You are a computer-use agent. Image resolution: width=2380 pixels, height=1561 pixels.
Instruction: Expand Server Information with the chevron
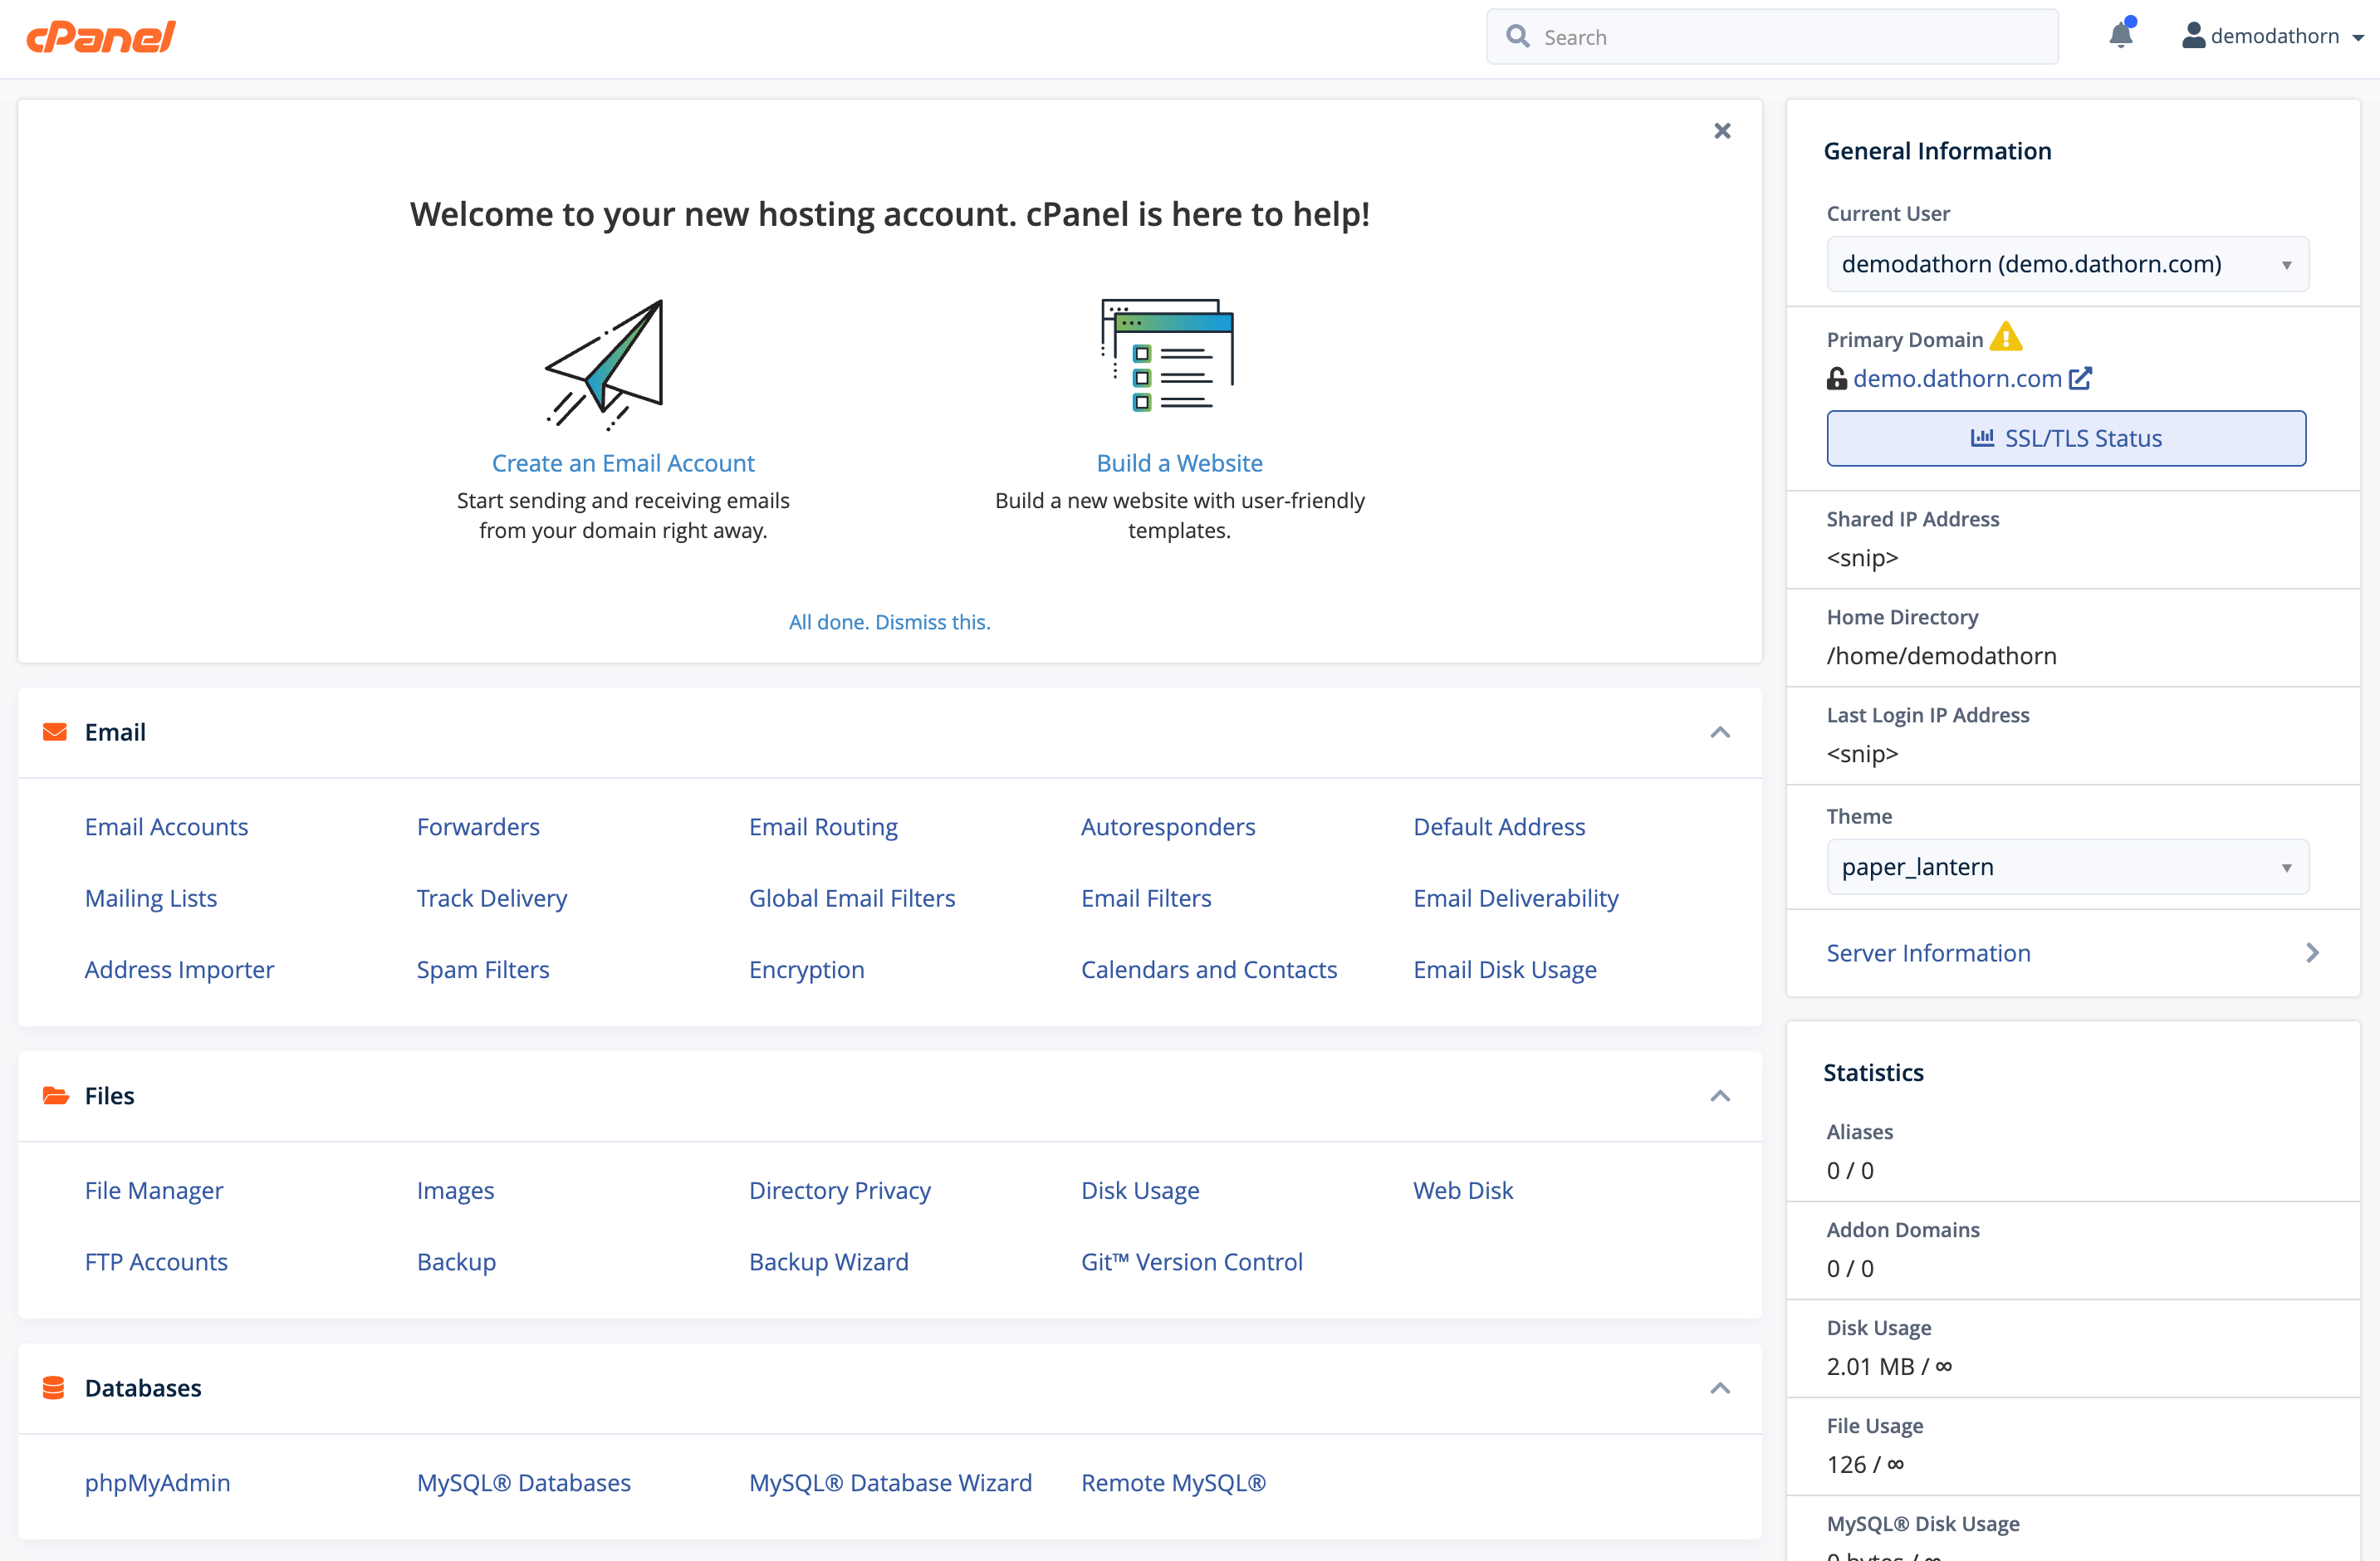[x=2311, y=952]
